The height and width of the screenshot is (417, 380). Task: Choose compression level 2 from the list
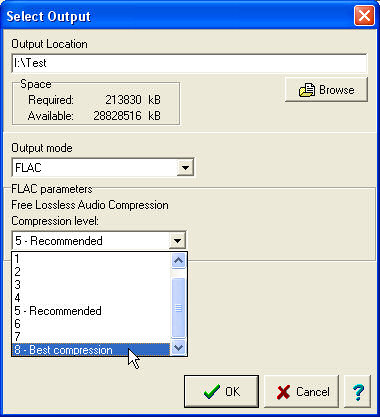click(91, 272)
